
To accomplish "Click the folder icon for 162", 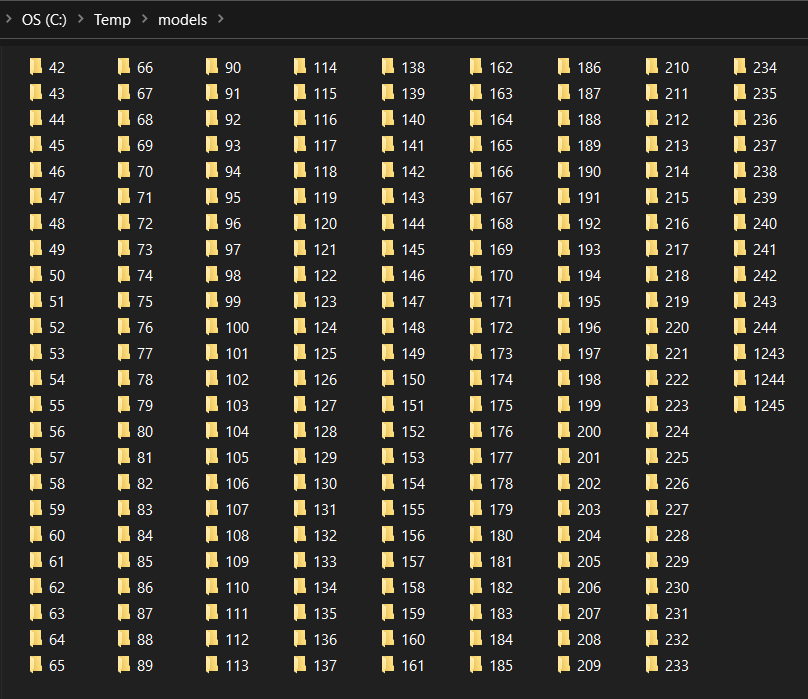I will coord(476,67).
